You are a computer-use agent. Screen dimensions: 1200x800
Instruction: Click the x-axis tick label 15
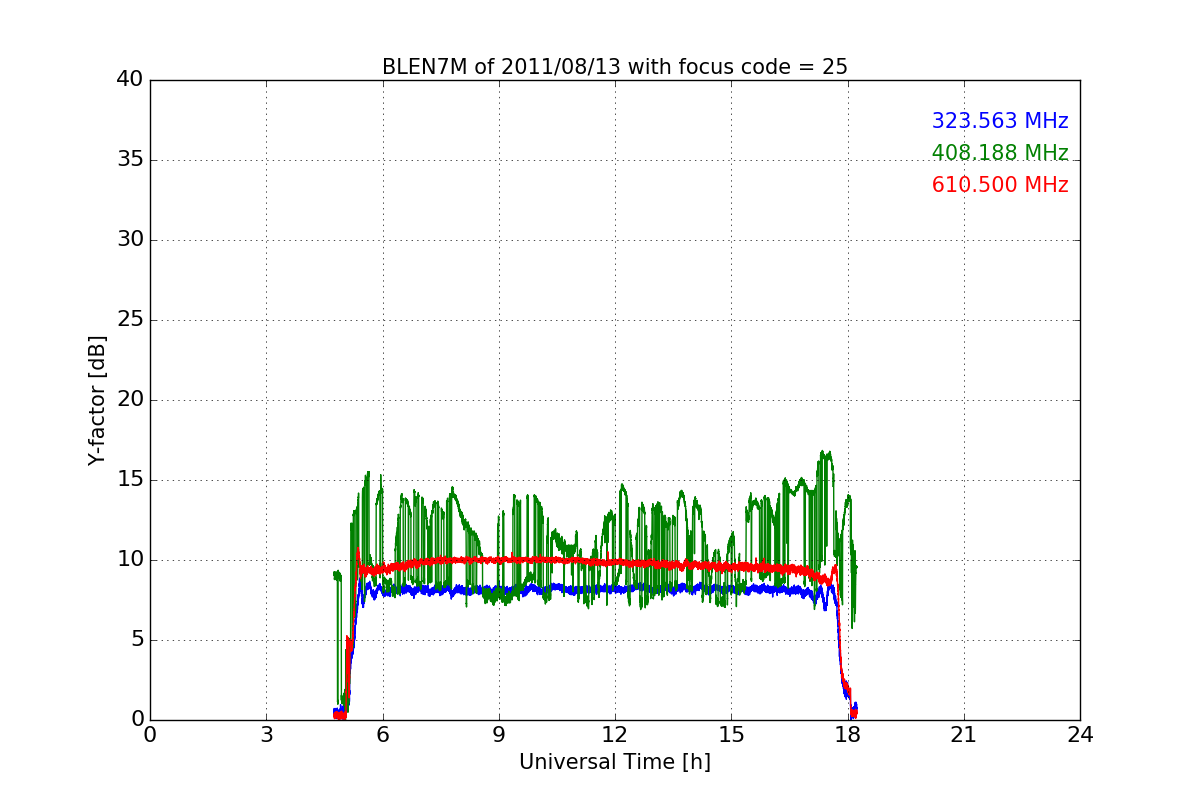[x=731, y=735]
